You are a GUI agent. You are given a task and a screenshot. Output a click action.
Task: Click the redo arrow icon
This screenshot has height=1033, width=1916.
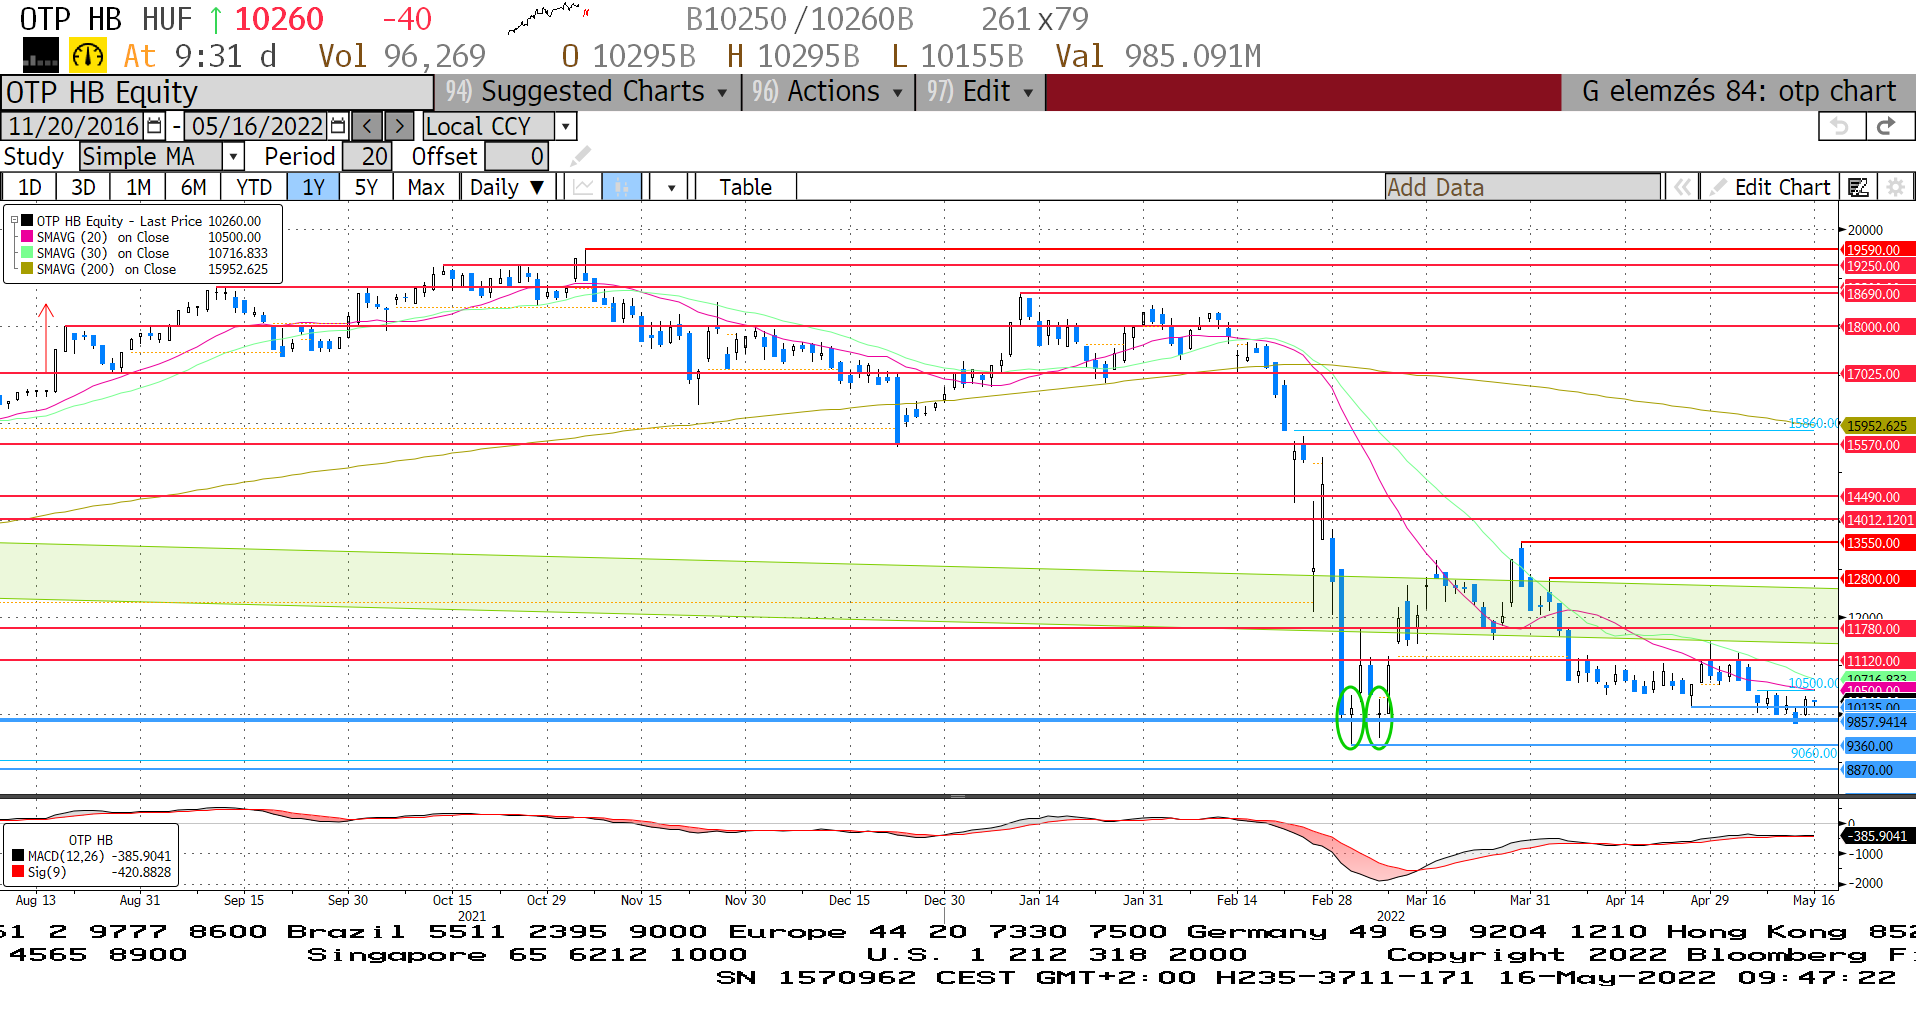pos(1888,126)
